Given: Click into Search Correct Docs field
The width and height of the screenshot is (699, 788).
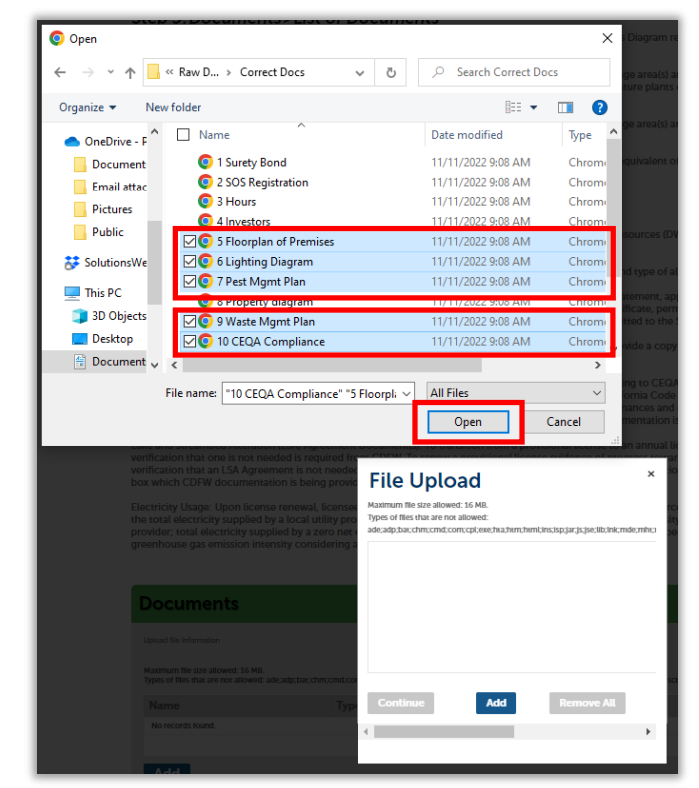Looking at the screenshot, I should (x=514, y=72).
